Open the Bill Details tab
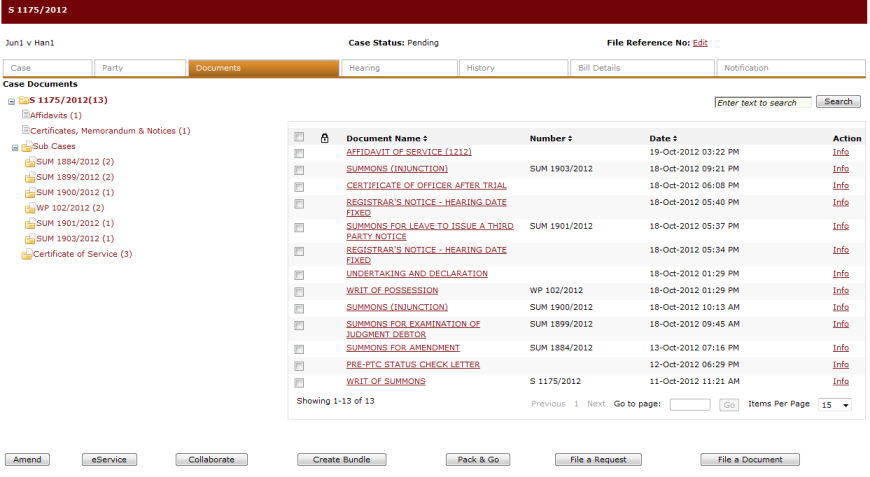 pyautogui.click(x=641, y=68)
